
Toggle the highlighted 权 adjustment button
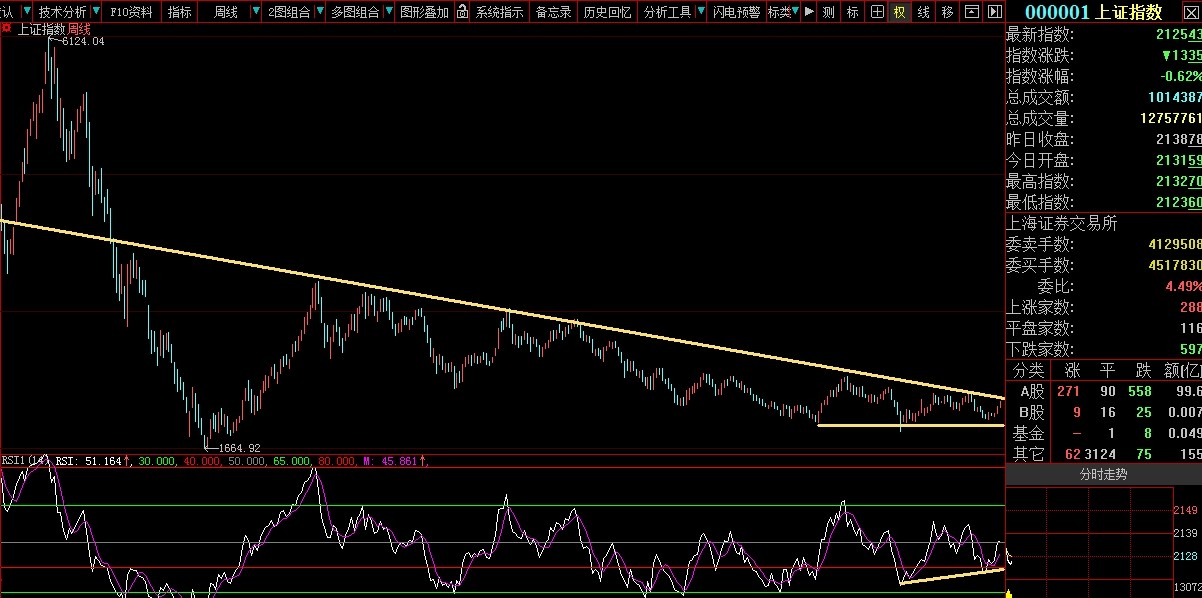click(899, 12)
